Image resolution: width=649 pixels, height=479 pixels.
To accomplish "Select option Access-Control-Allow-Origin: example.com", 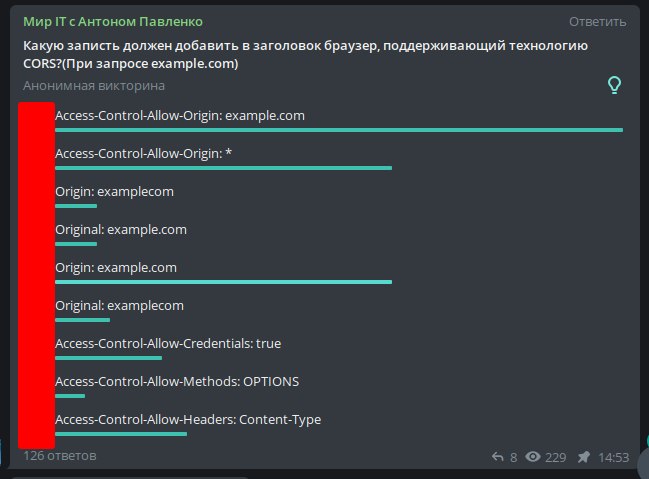I will tap(180, 116).
